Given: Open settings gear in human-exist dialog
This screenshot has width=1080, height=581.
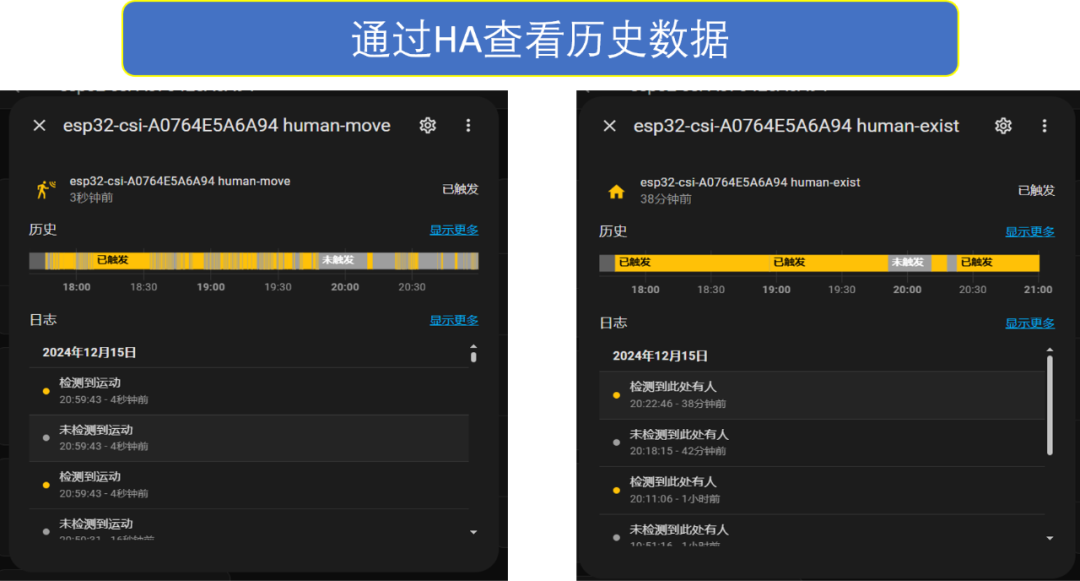Looking at the screenshot, I should pyautogui.click(x=1003, y=126).
